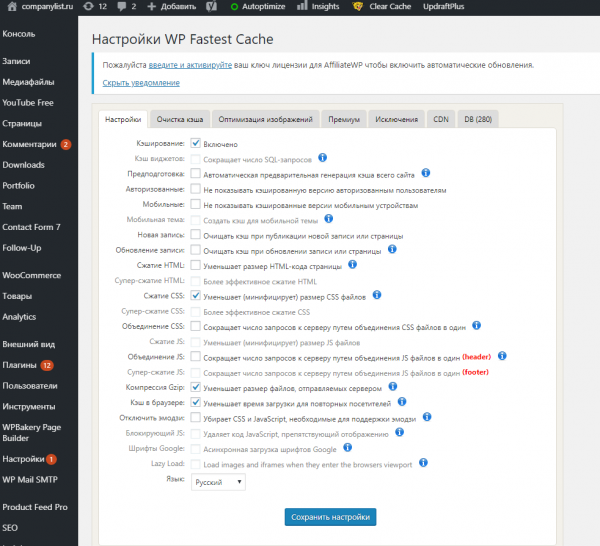The image size is (600, 546).
Task: Uncheck the Кэш в браузере checkbox
Action: click(196, 401)
